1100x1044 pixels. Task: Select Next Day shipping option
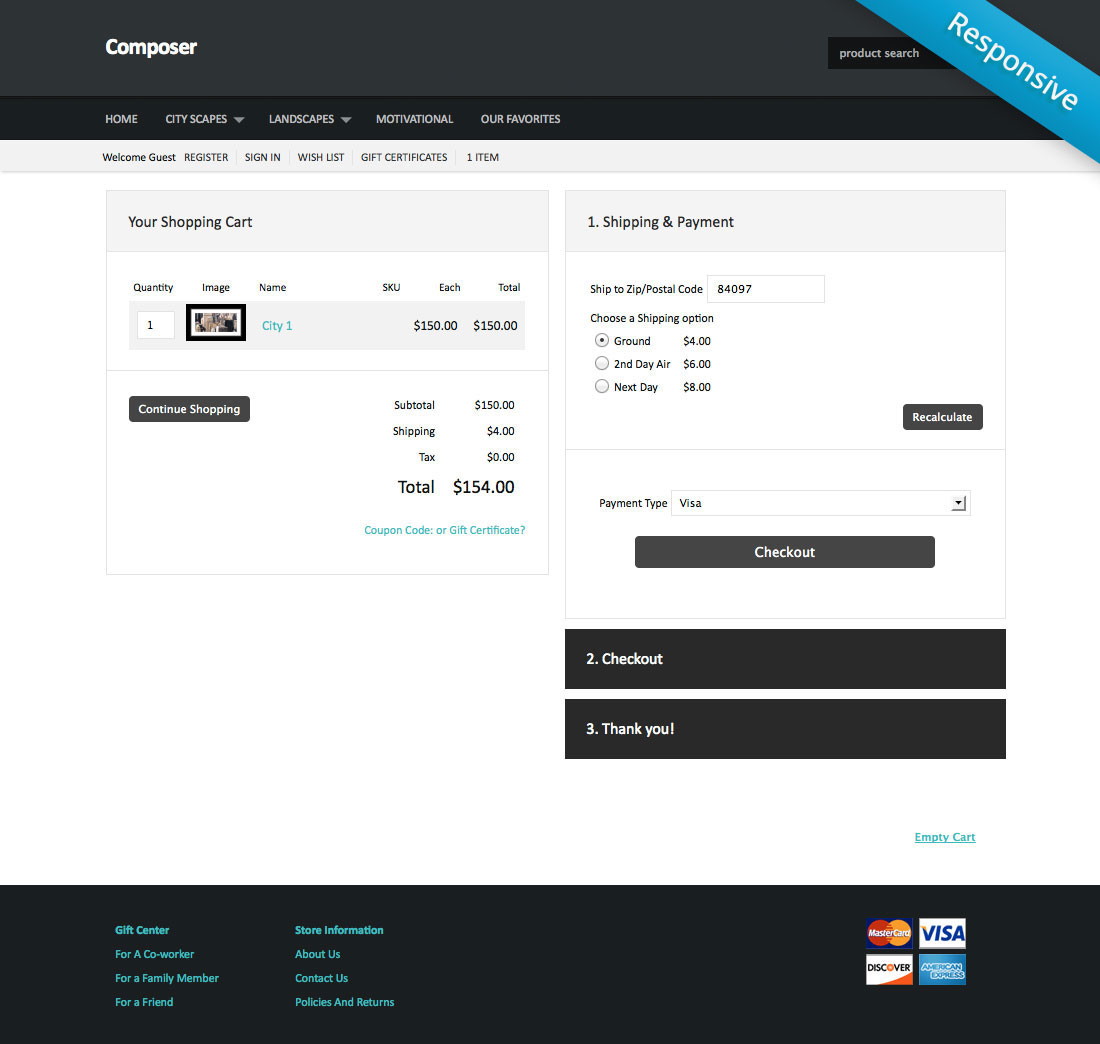[x=602, y=386]
